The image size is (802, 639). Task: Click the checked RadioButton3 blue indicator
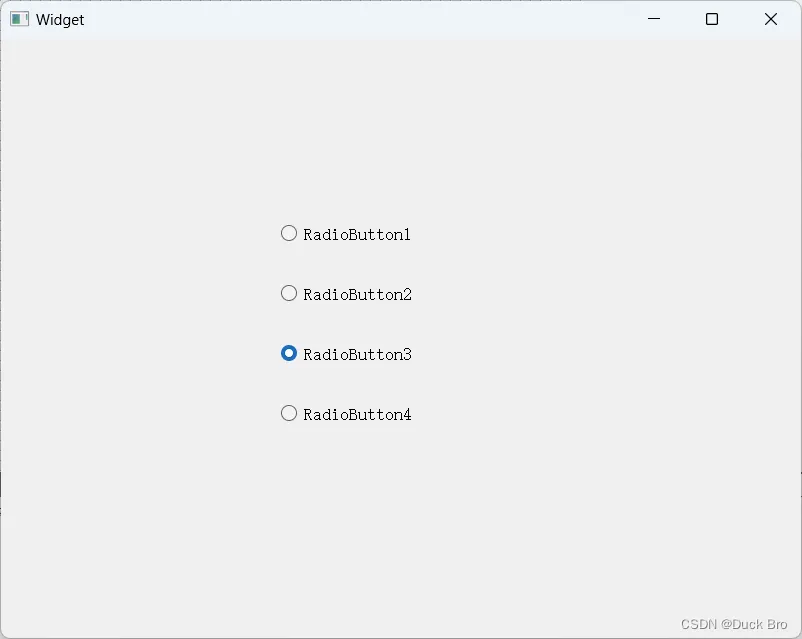(x=289, y=353)
